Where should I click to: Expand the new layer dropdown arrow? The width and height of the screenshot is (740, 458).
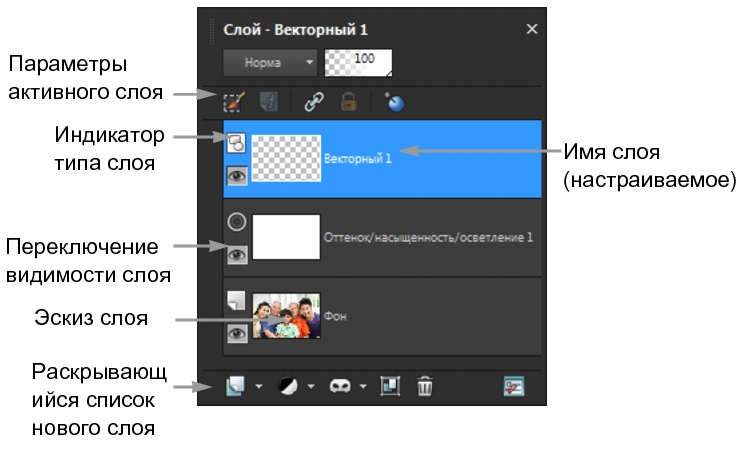coord(259,386)
